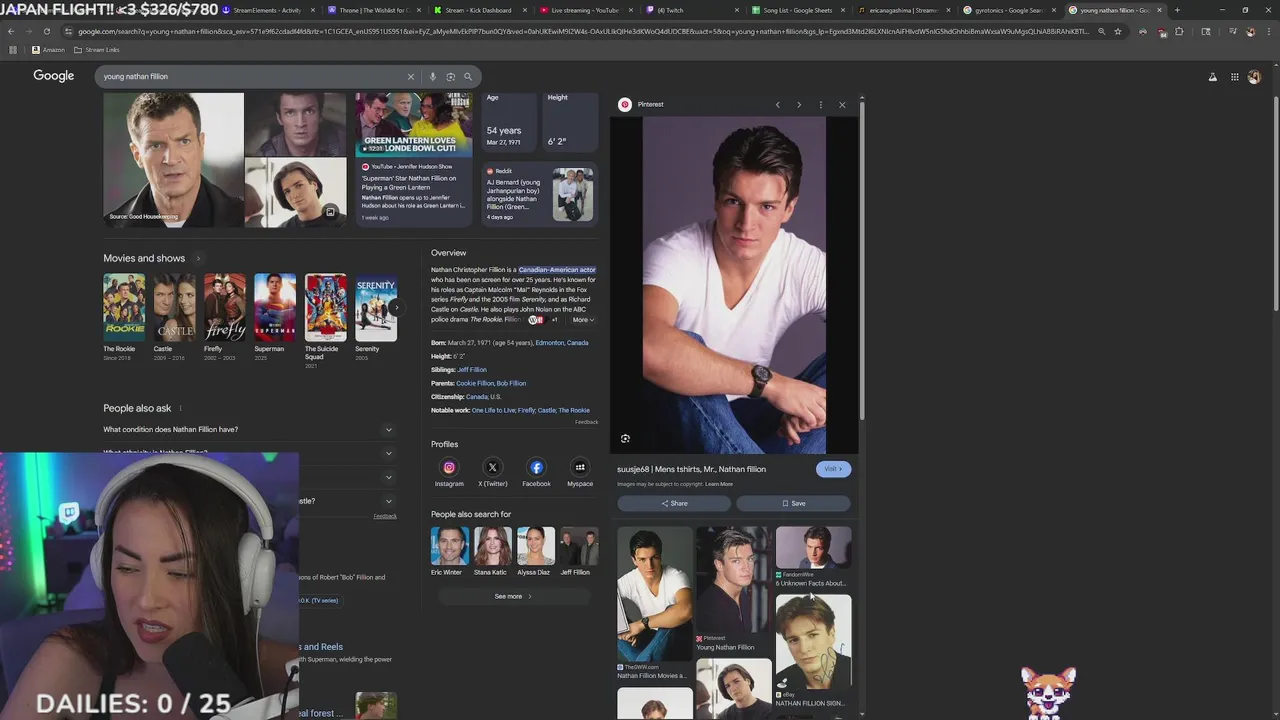Search inside image with Lens icon on photo

coord(625,438)
